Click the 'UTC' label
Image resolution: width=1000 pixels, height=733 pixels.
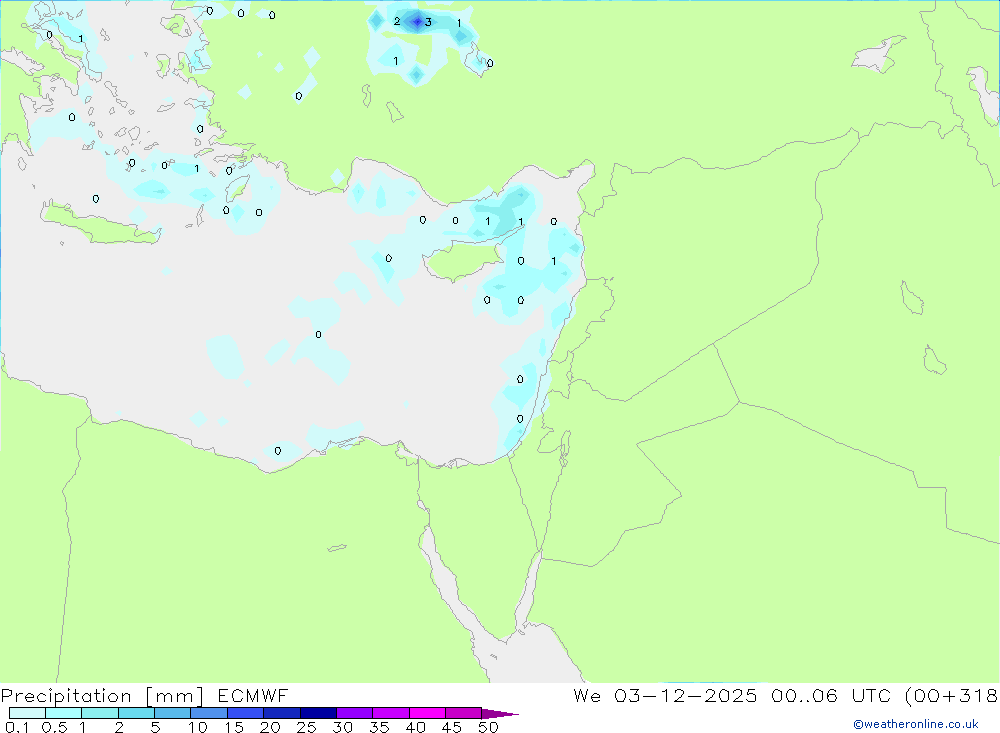click(872, 695)
